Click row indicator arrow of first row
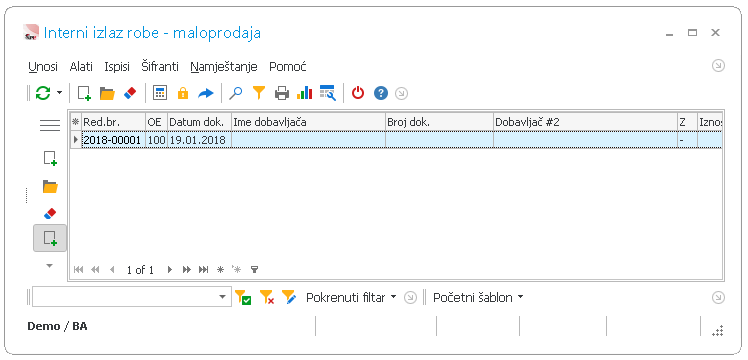Viewport: 748px width, 360px height. coord(75,140)
